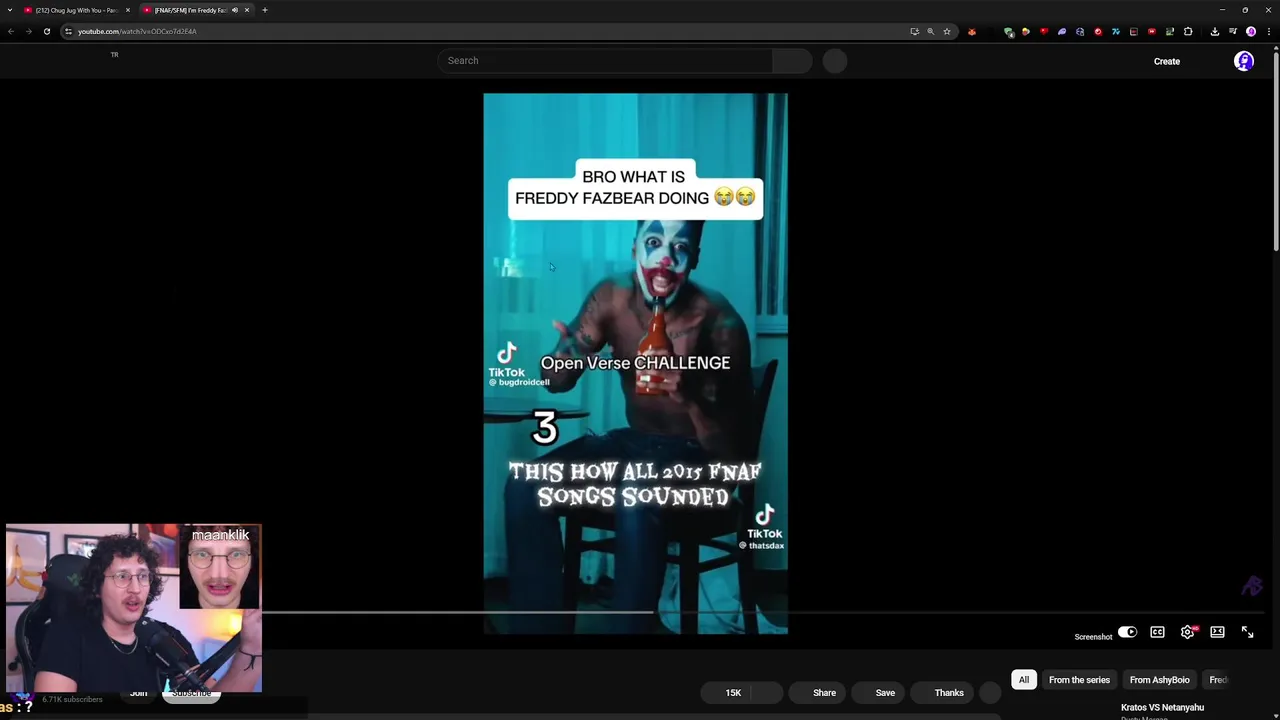
Task: Click the purple feather extension icon
Action: [x=1062, y=32]
